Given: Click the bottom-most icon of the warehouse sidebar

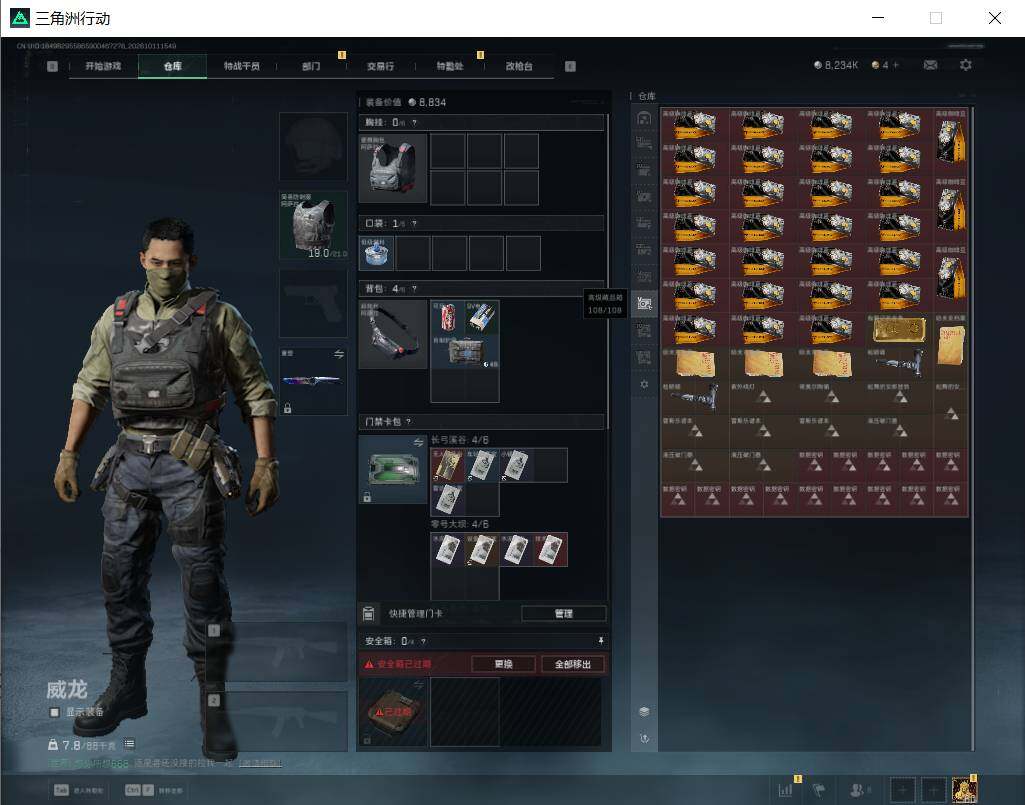Looking at the screenshot, I should 644,738.
